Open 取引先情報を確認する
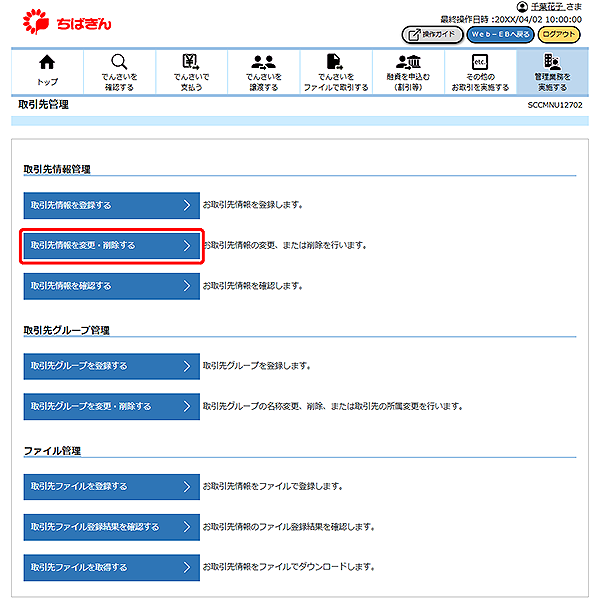Image resolution: width=600 pixels, height=609 pixels. pyautogui.click(x=111, y=286)
